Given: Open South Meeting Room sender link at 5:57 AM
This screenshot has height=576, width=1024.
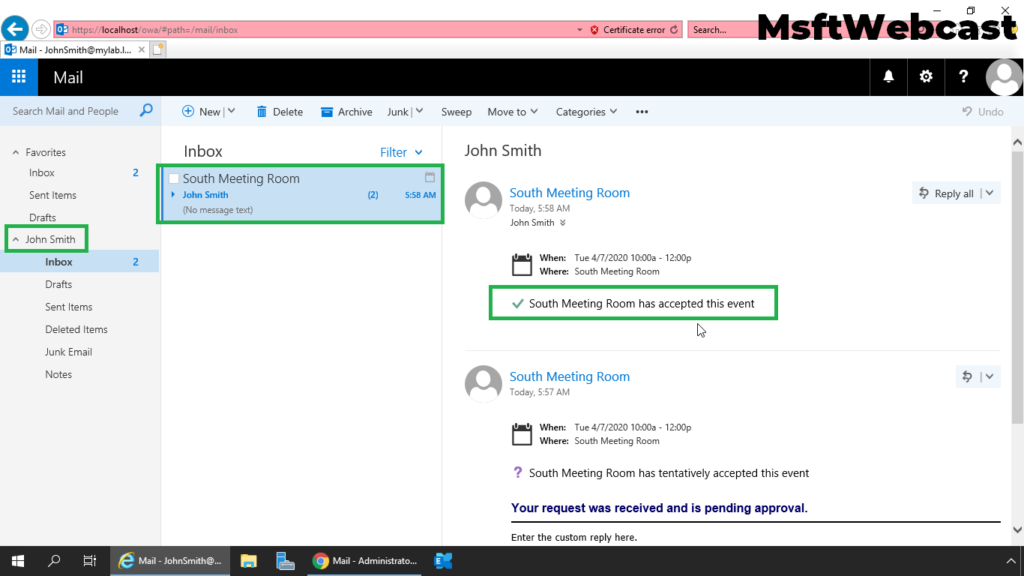Looking at the screenshot, I should tap(569, 376).
